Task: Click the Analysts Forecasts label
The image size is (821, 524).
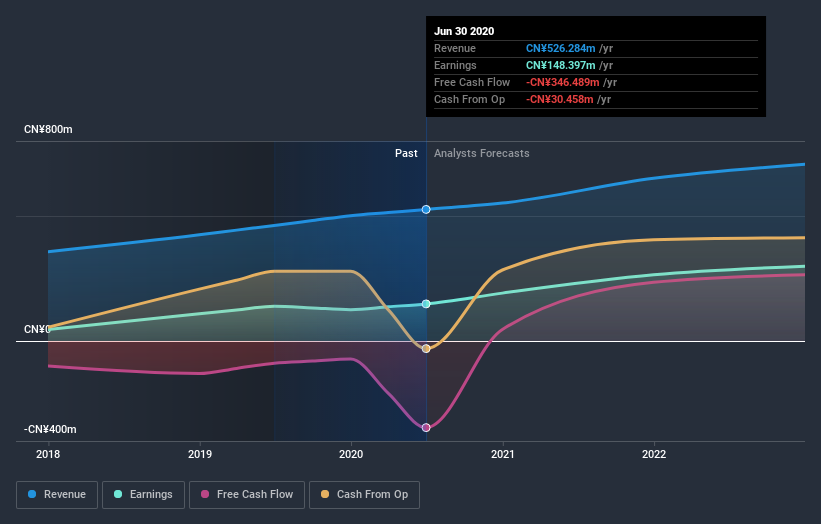Action: click(482, 153)
